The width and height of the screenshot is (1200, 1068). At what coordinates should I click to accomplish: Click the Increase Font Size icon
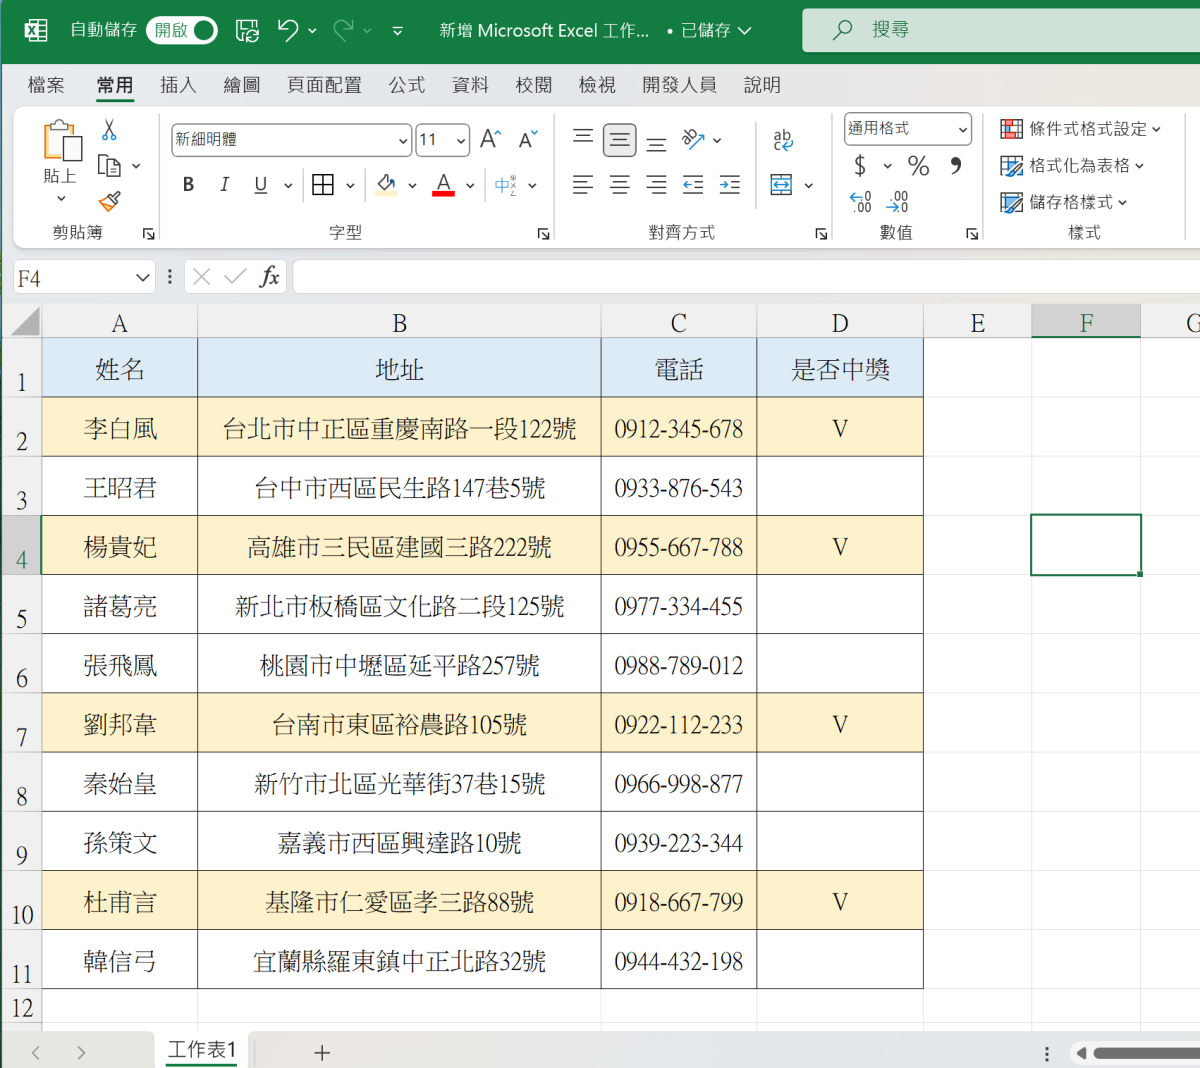tap(490, 139)
